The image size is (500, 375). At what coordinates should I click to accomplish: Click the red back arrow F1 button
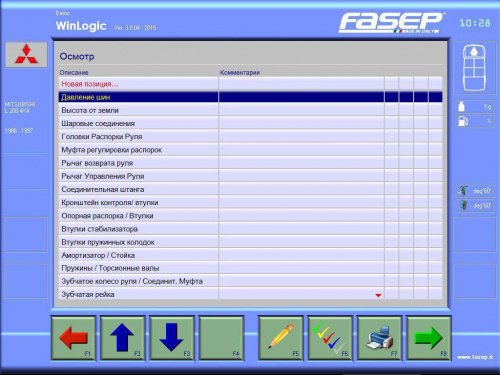[73, 338]
